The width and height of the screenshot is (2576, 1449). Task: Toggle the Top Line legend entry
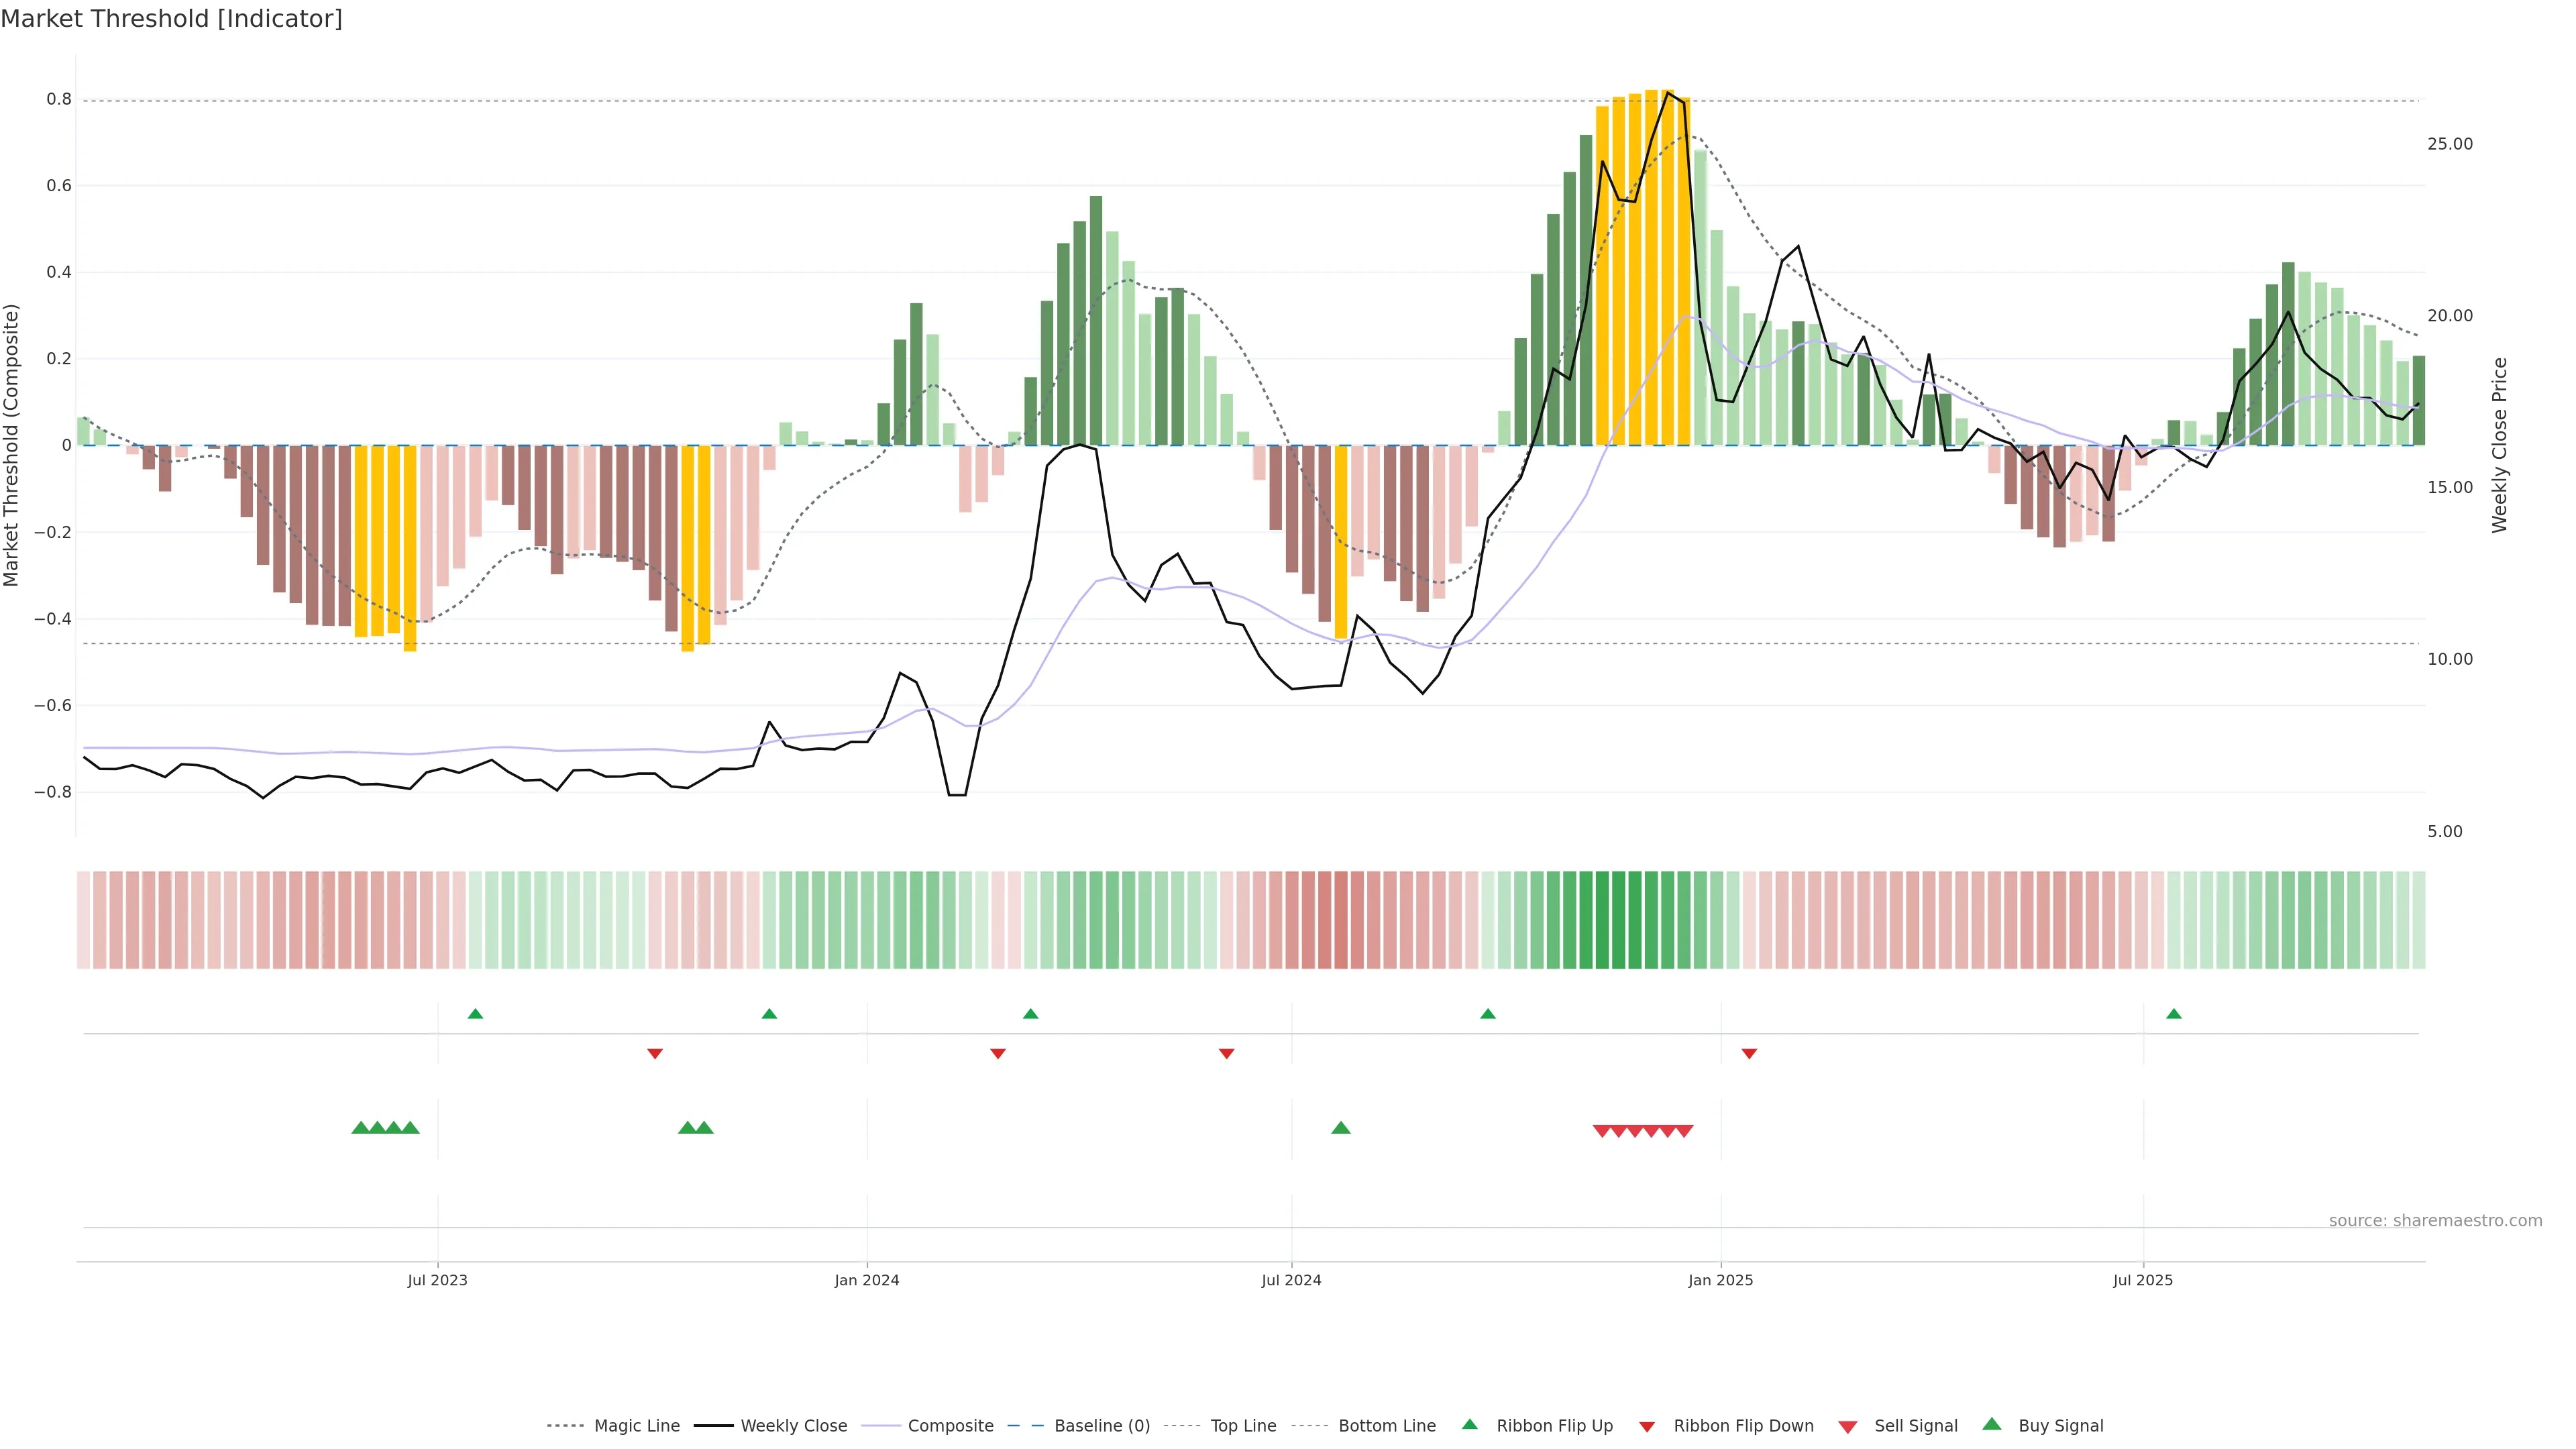point(1243,1426)
